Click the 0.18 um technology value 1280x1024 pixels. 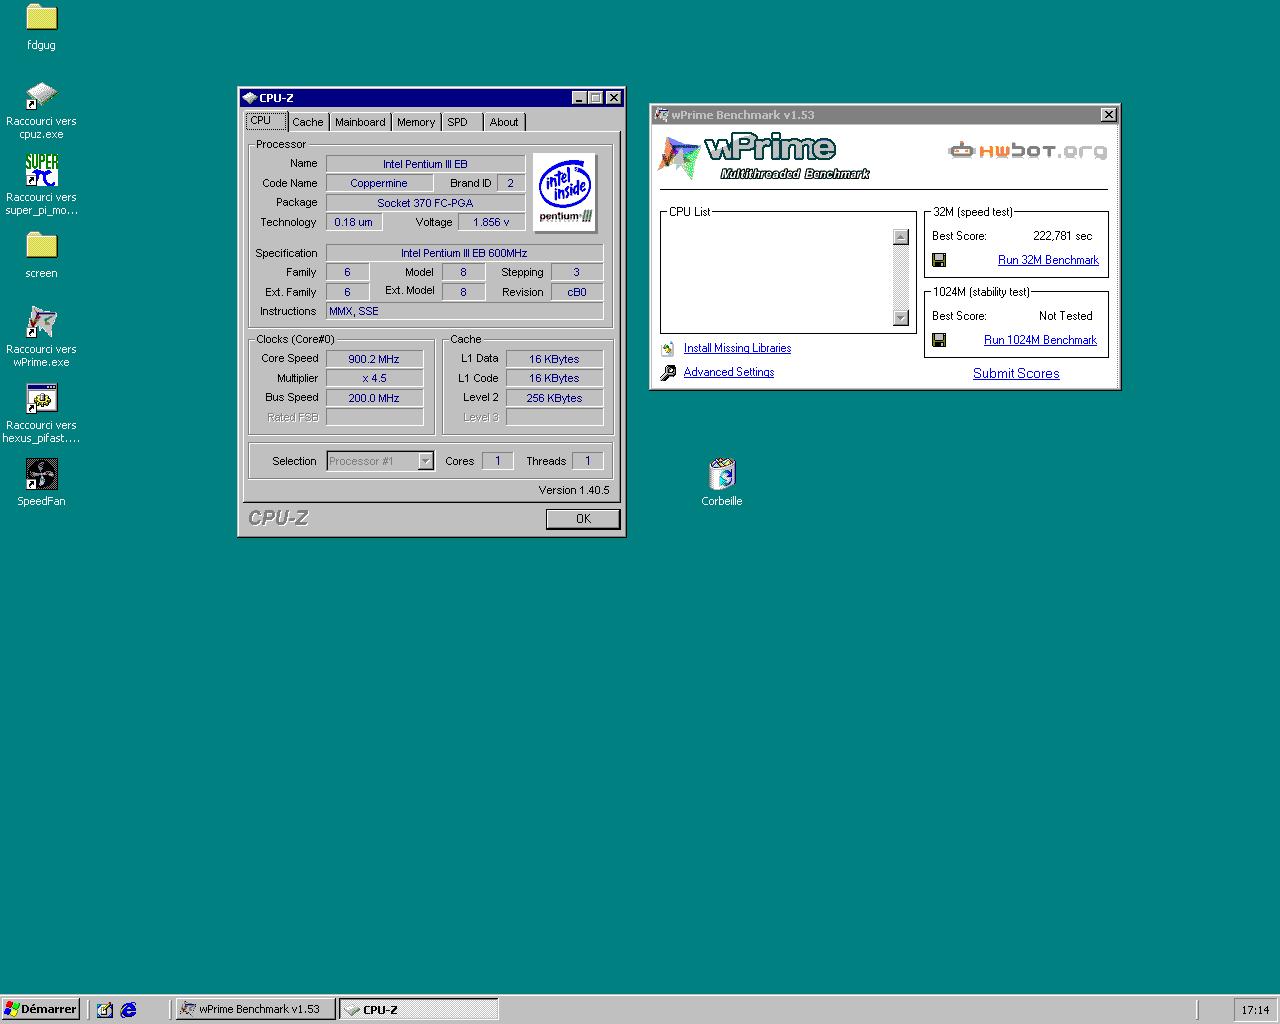tap(354, 222)
